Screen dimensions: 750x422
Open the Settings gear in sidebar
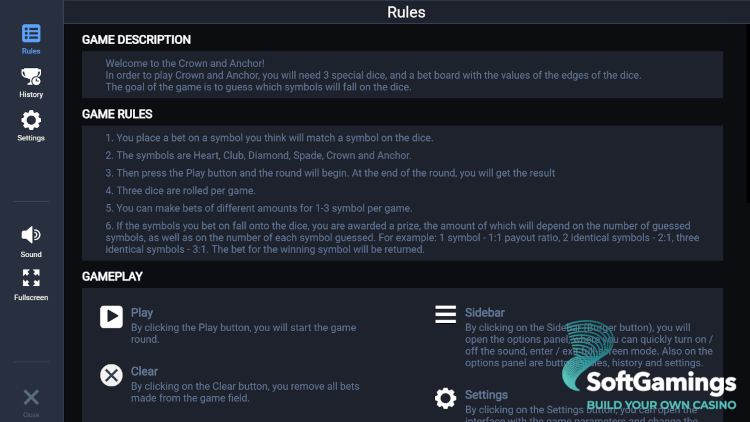pos(31,121)
